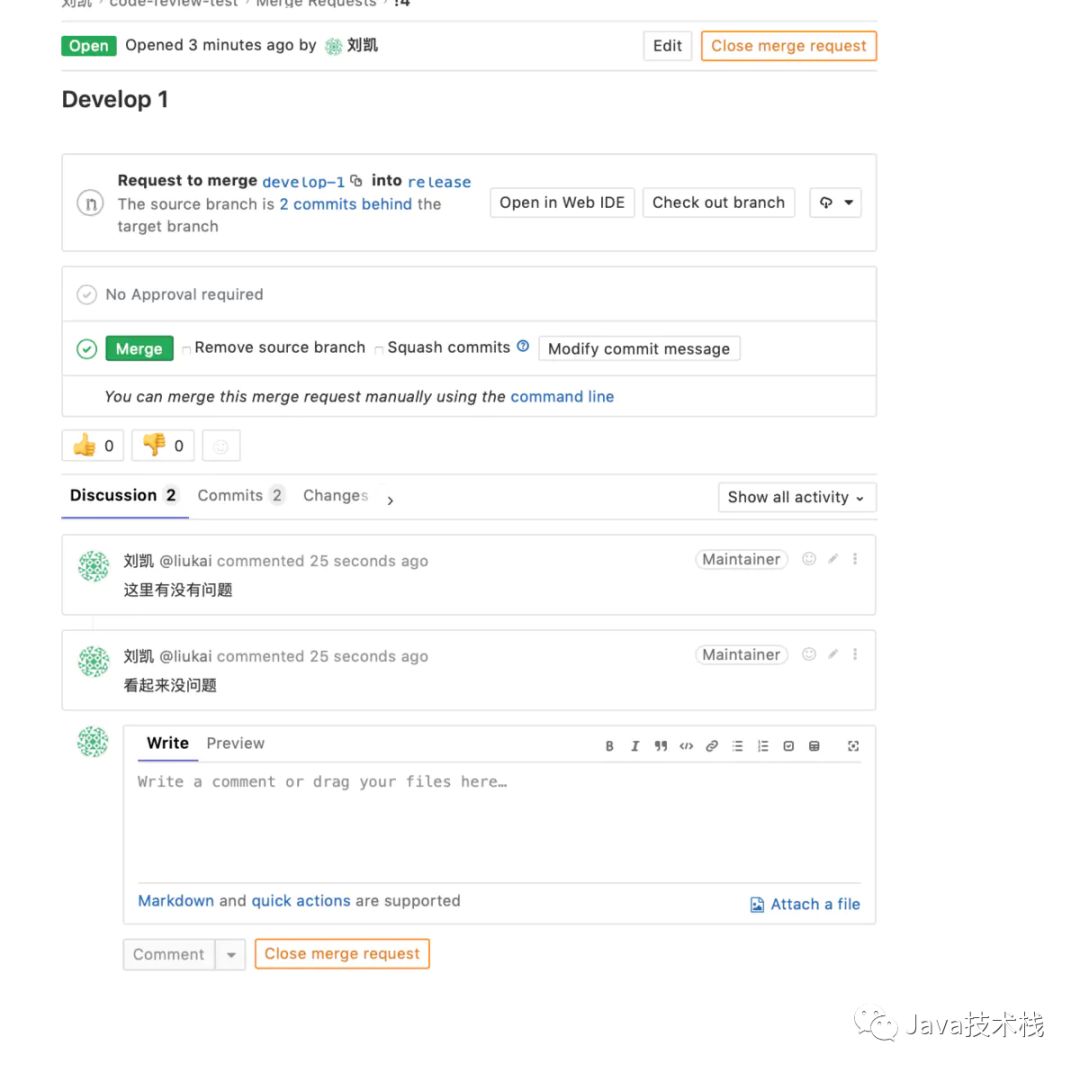Open the Preview tab of comment editor
The height and width of the screenshot is (1073, 1080).
235,743
